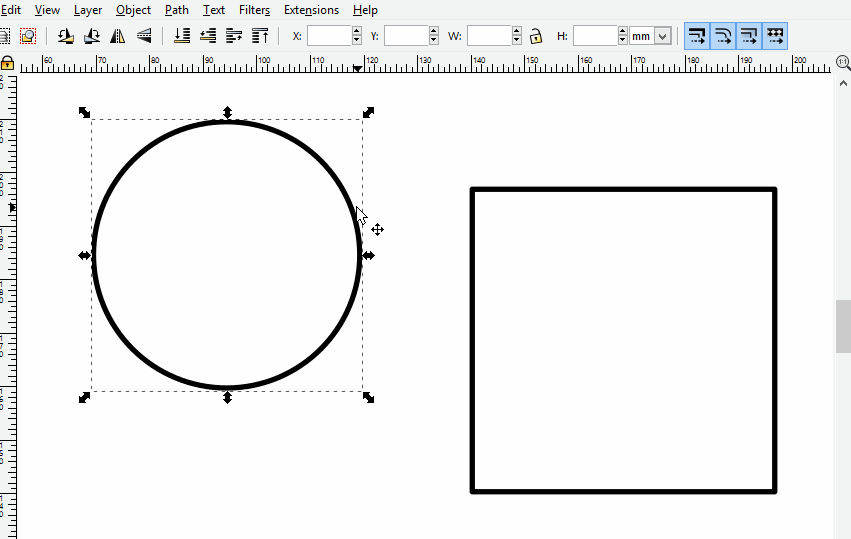Lower selection to bottom
This screenshot has width=851, height=539.
182,36
